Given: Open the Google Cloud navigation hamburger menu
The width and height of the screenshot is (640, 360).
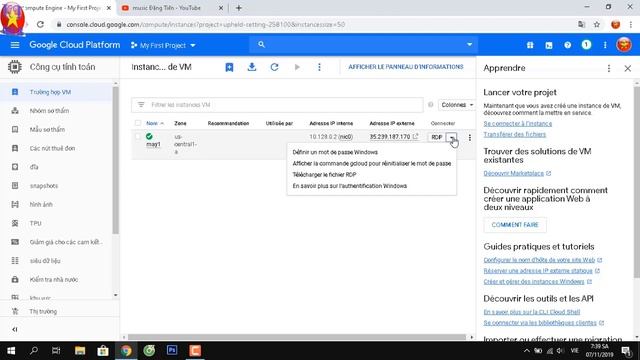Looking at the screenshot, I should pyautogui.click(x=15, y=45).
